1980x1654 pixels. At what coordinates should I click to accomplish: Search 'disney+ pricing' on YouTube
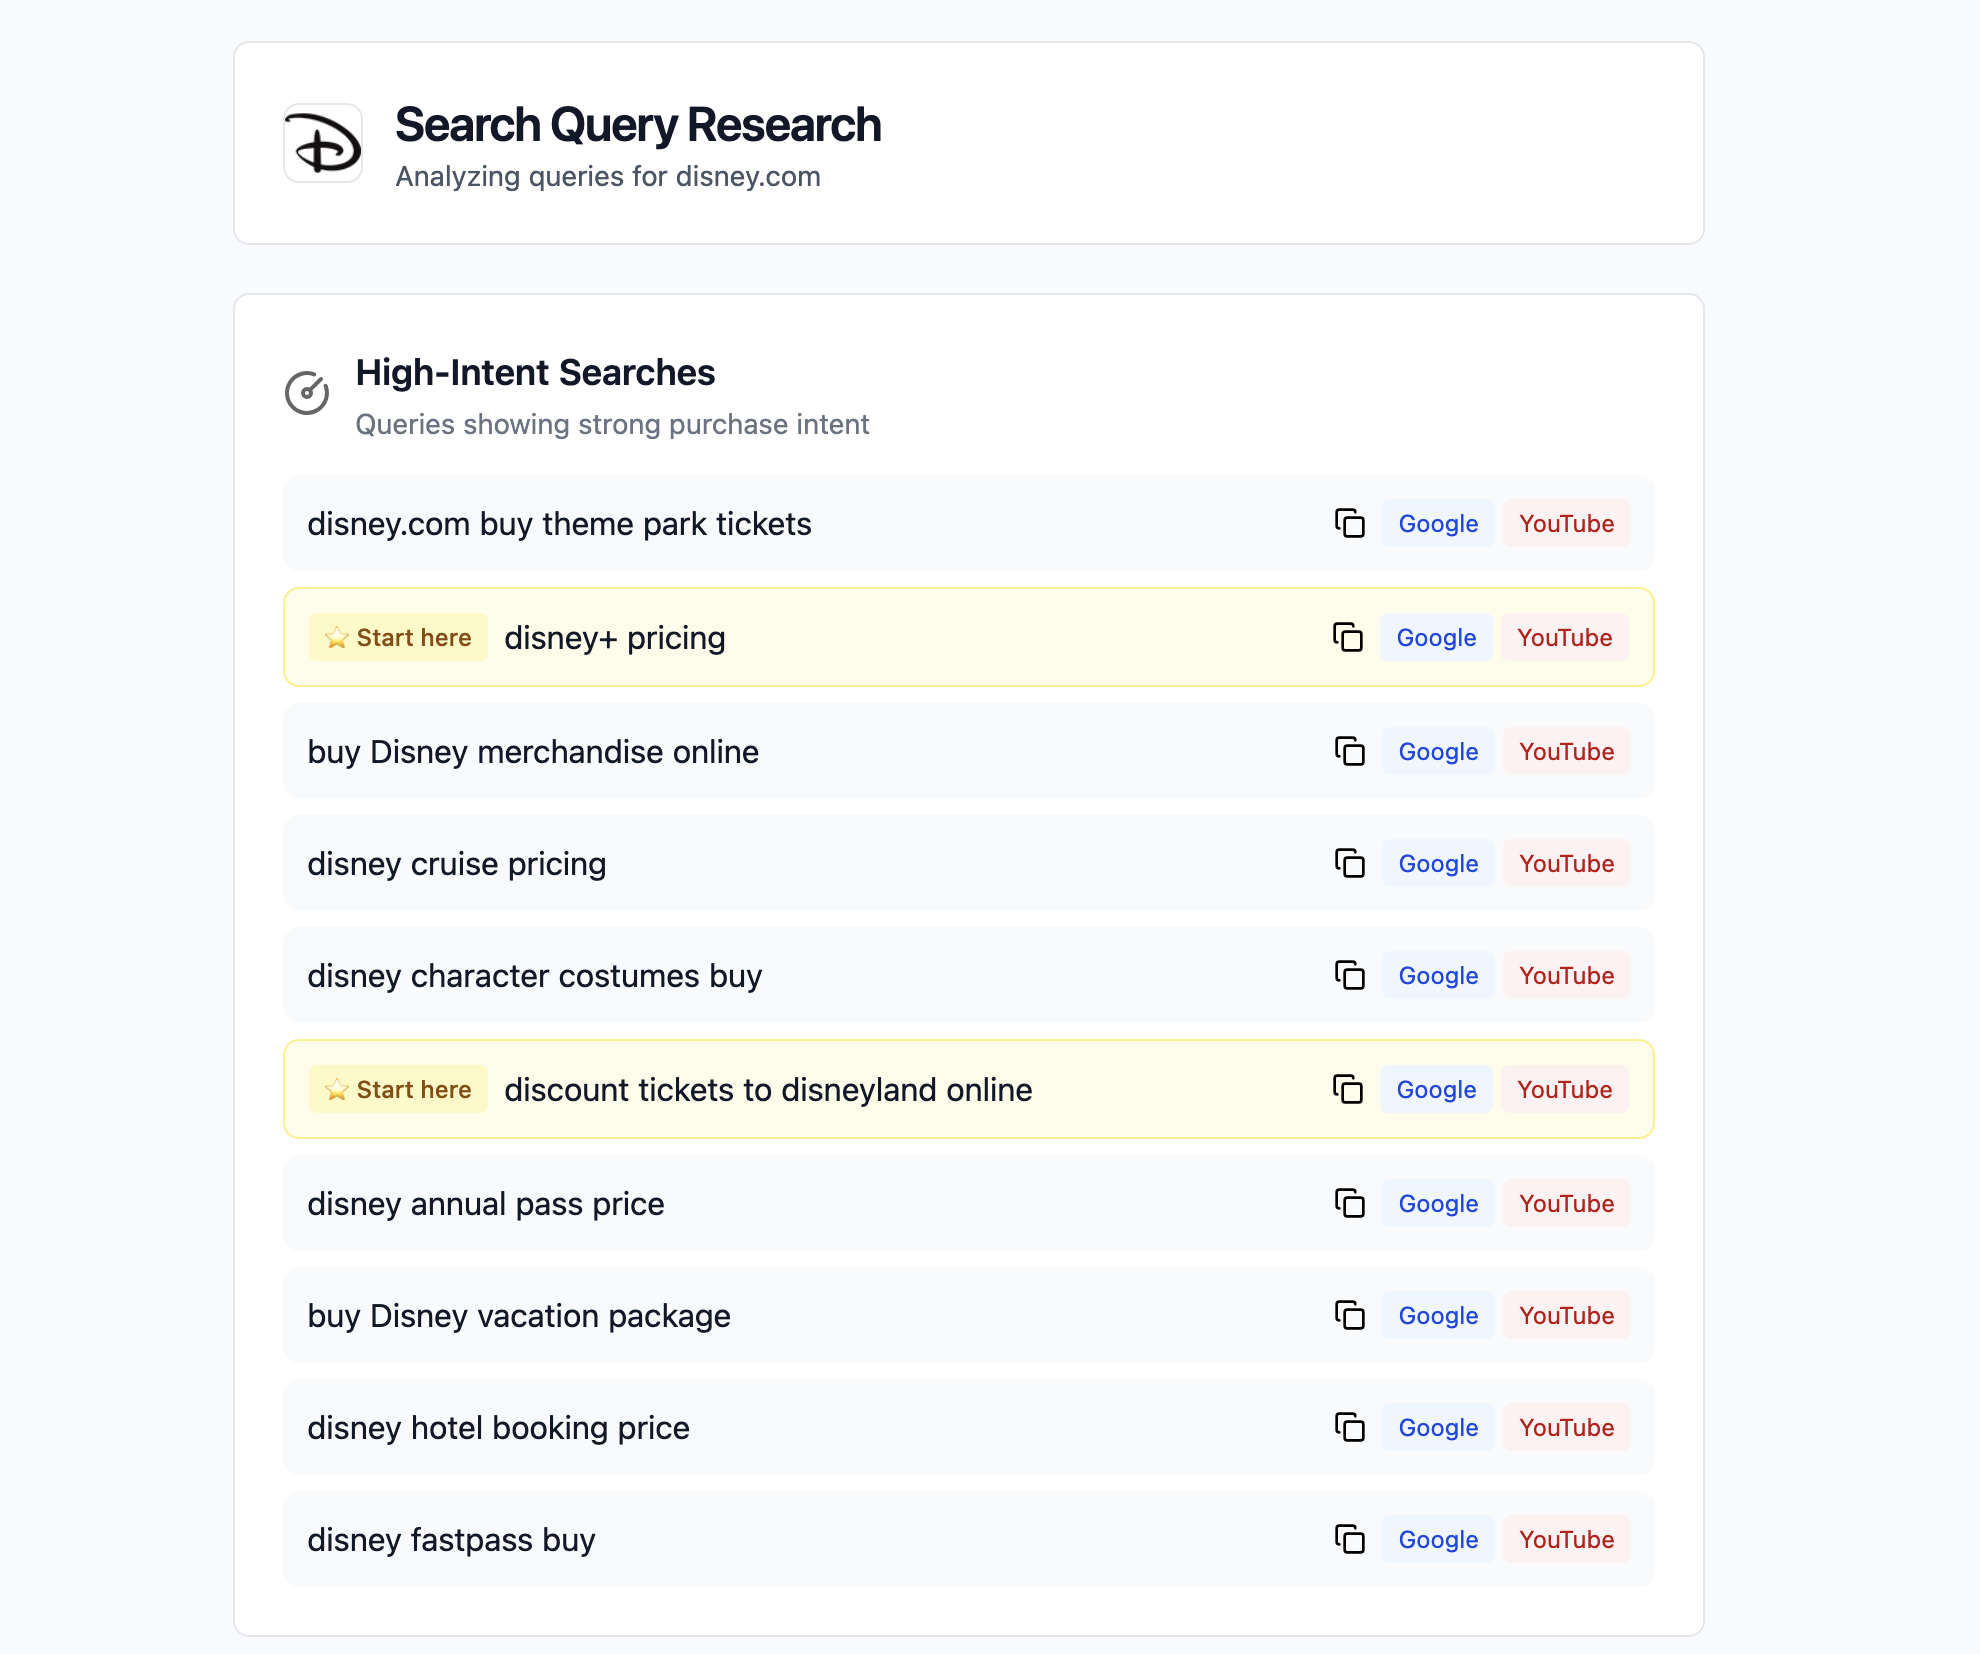pos(1564,637)
